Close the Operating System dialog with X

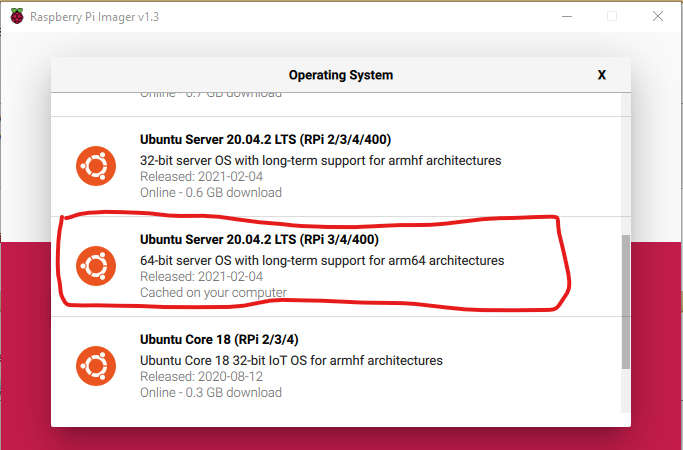coord(602,75)
